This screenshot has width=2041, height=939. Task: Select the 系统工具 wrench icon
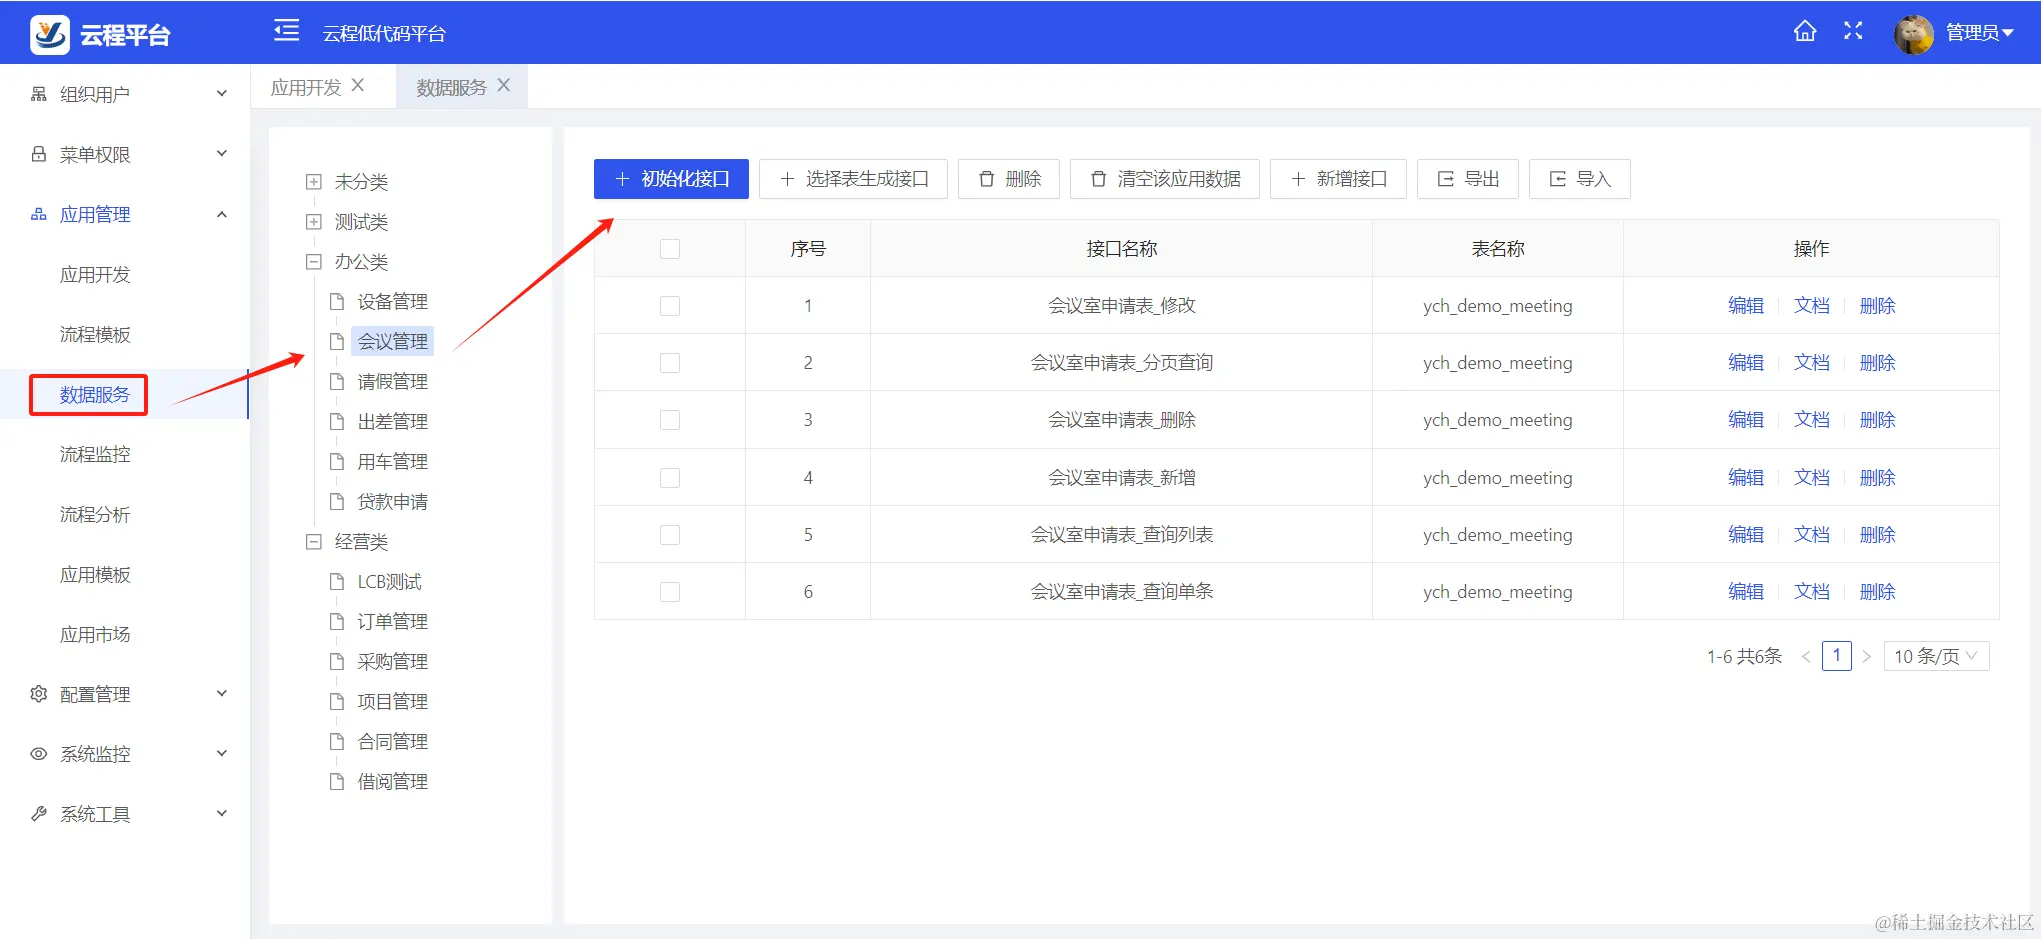pos(37,813)
